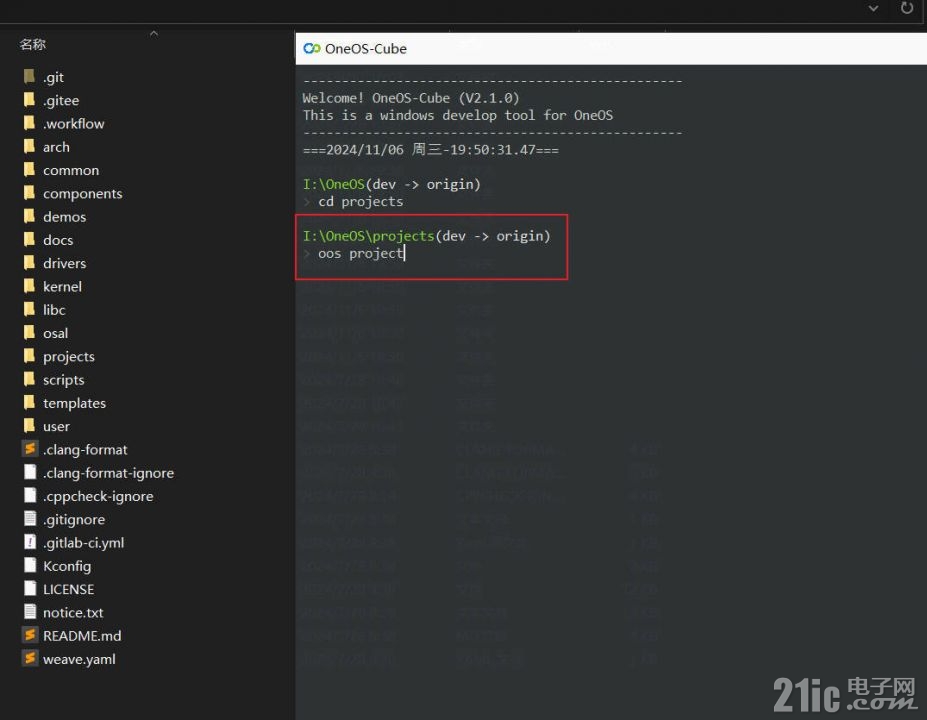Select the .gitignore file name
The width and height of the screenshot is (927, 720).
pos(74,520)
